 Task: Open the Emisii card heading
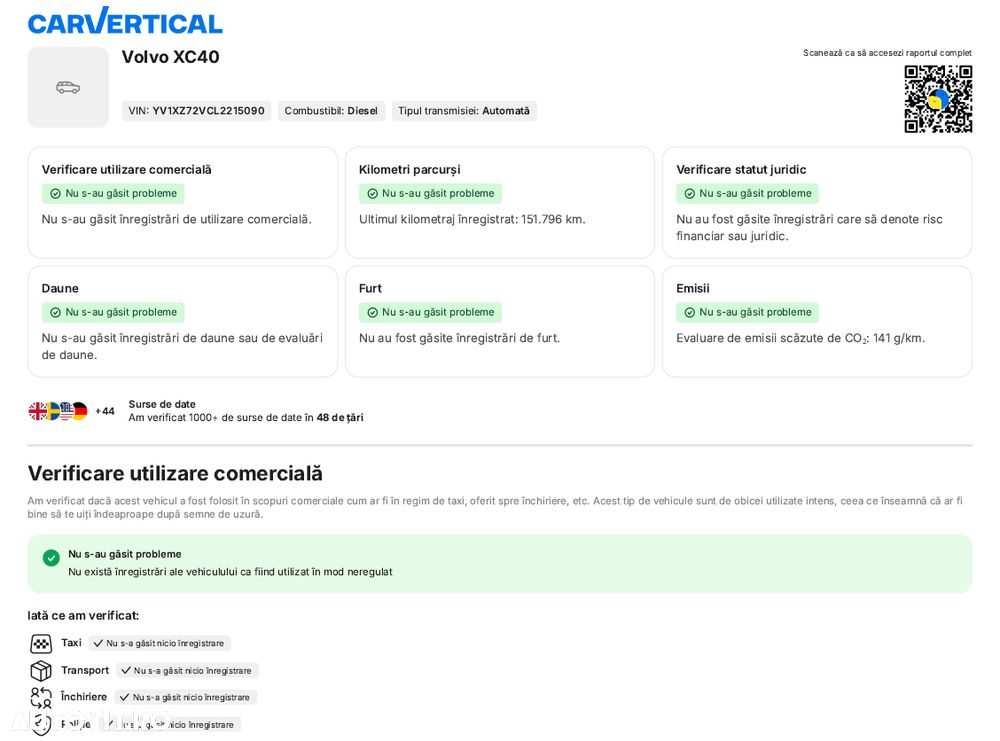(x=693, y=288)
